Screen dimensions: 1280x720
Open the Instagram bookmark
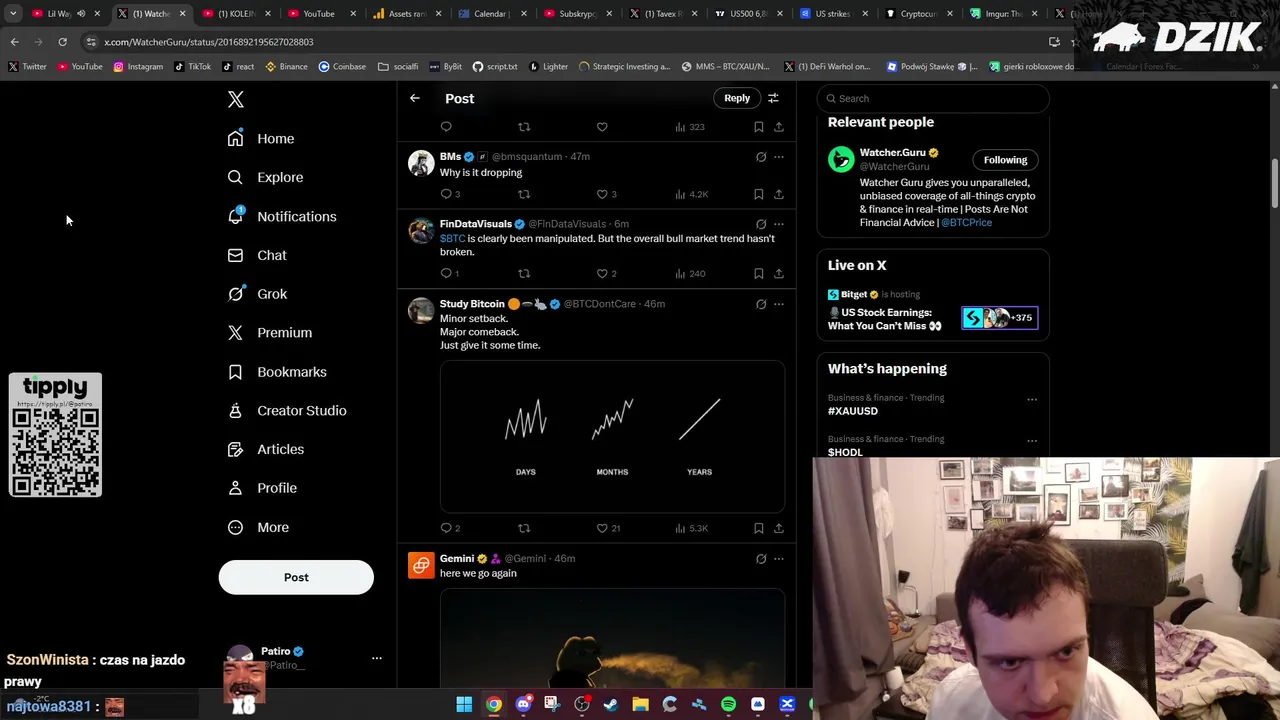138,67
